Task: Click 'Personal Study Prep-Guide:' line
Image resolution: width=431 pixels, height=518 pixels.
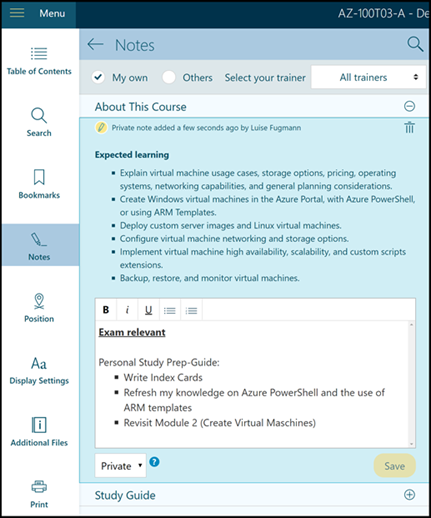Action: coord(159,362)
